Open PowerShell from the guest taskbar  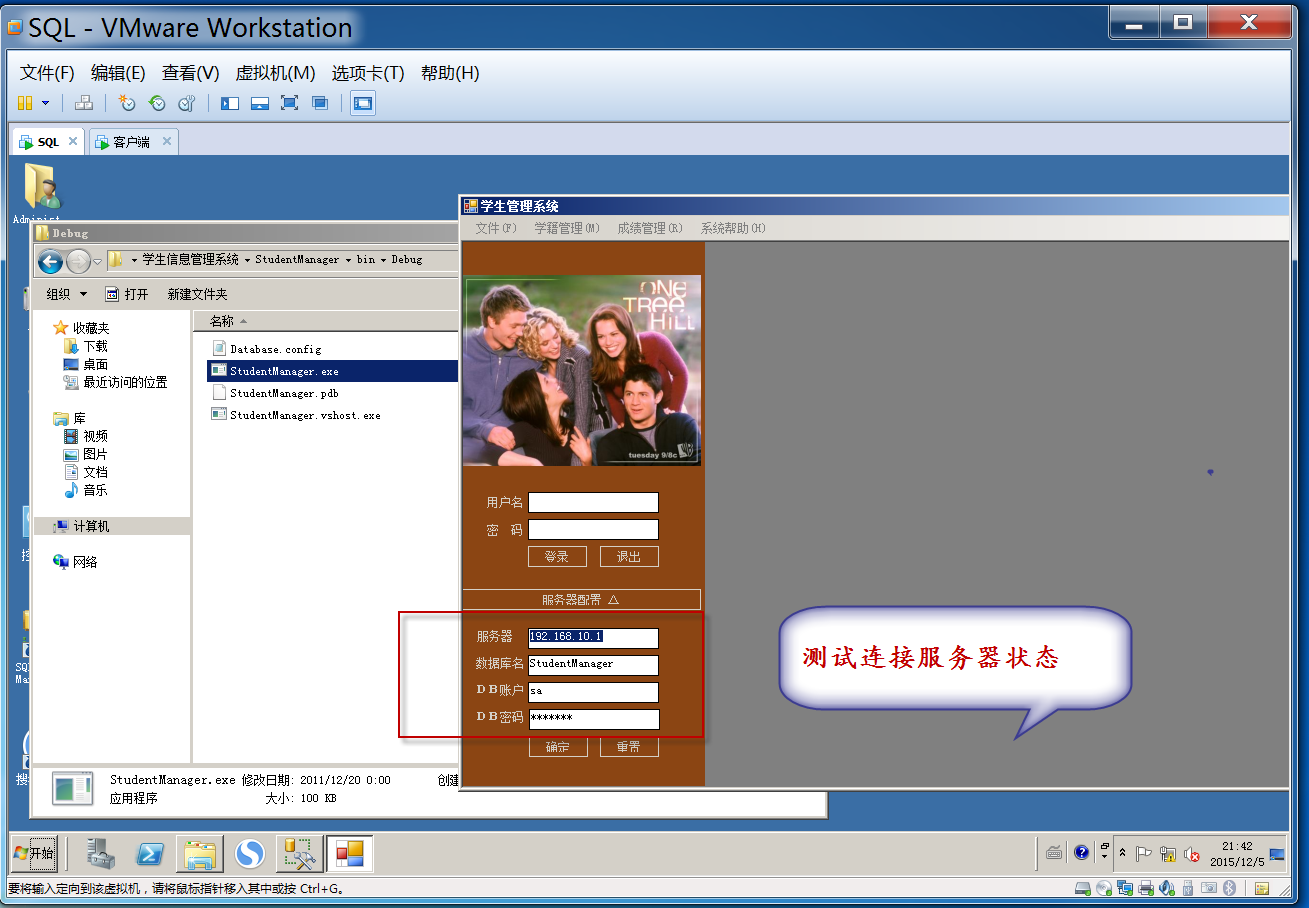click(150, 854)
